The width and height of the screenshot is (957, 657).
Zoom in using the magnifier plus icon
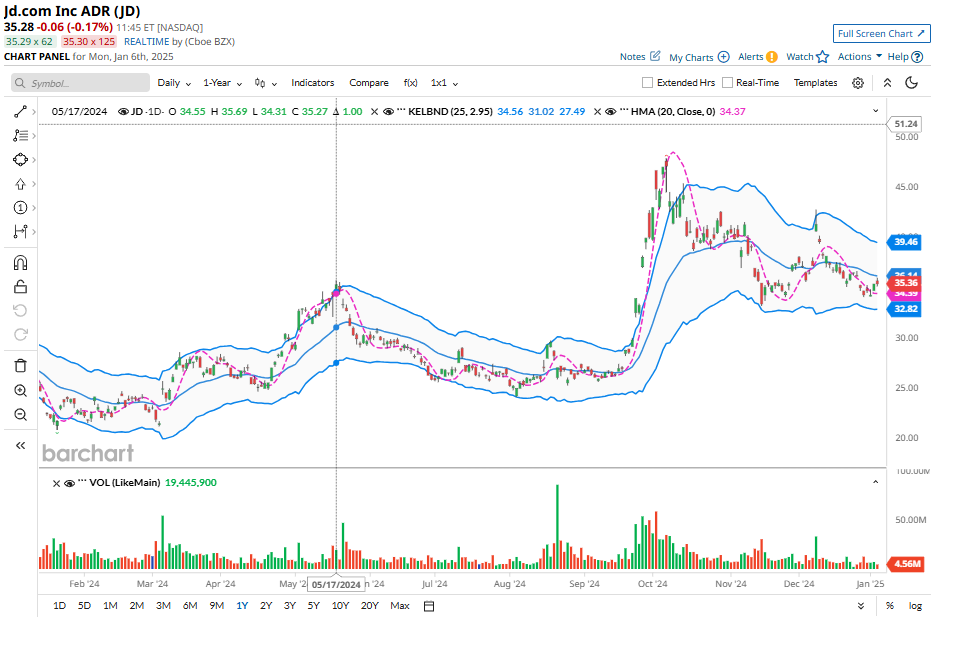[x=20, y=391]
